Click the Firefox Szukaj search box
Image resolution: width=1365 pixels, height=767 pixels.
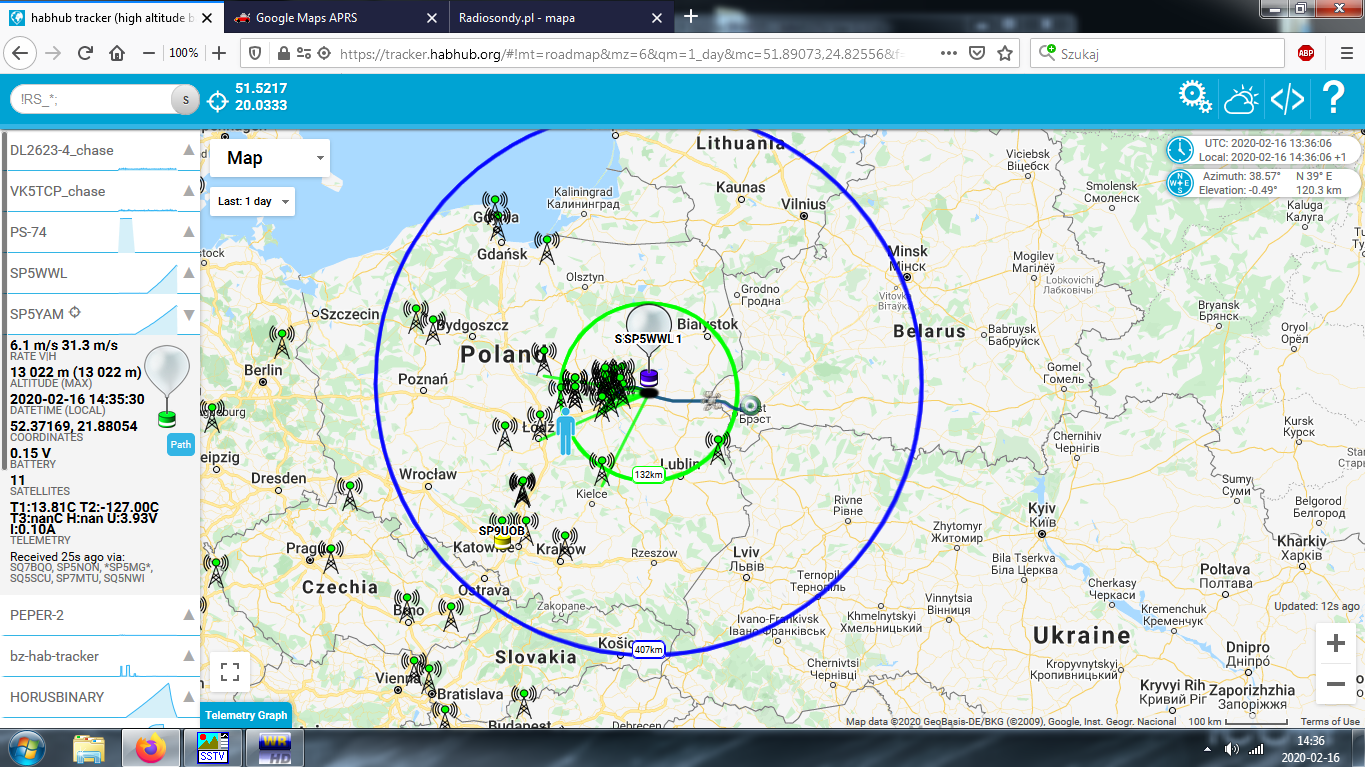[x=1157, y=53]
